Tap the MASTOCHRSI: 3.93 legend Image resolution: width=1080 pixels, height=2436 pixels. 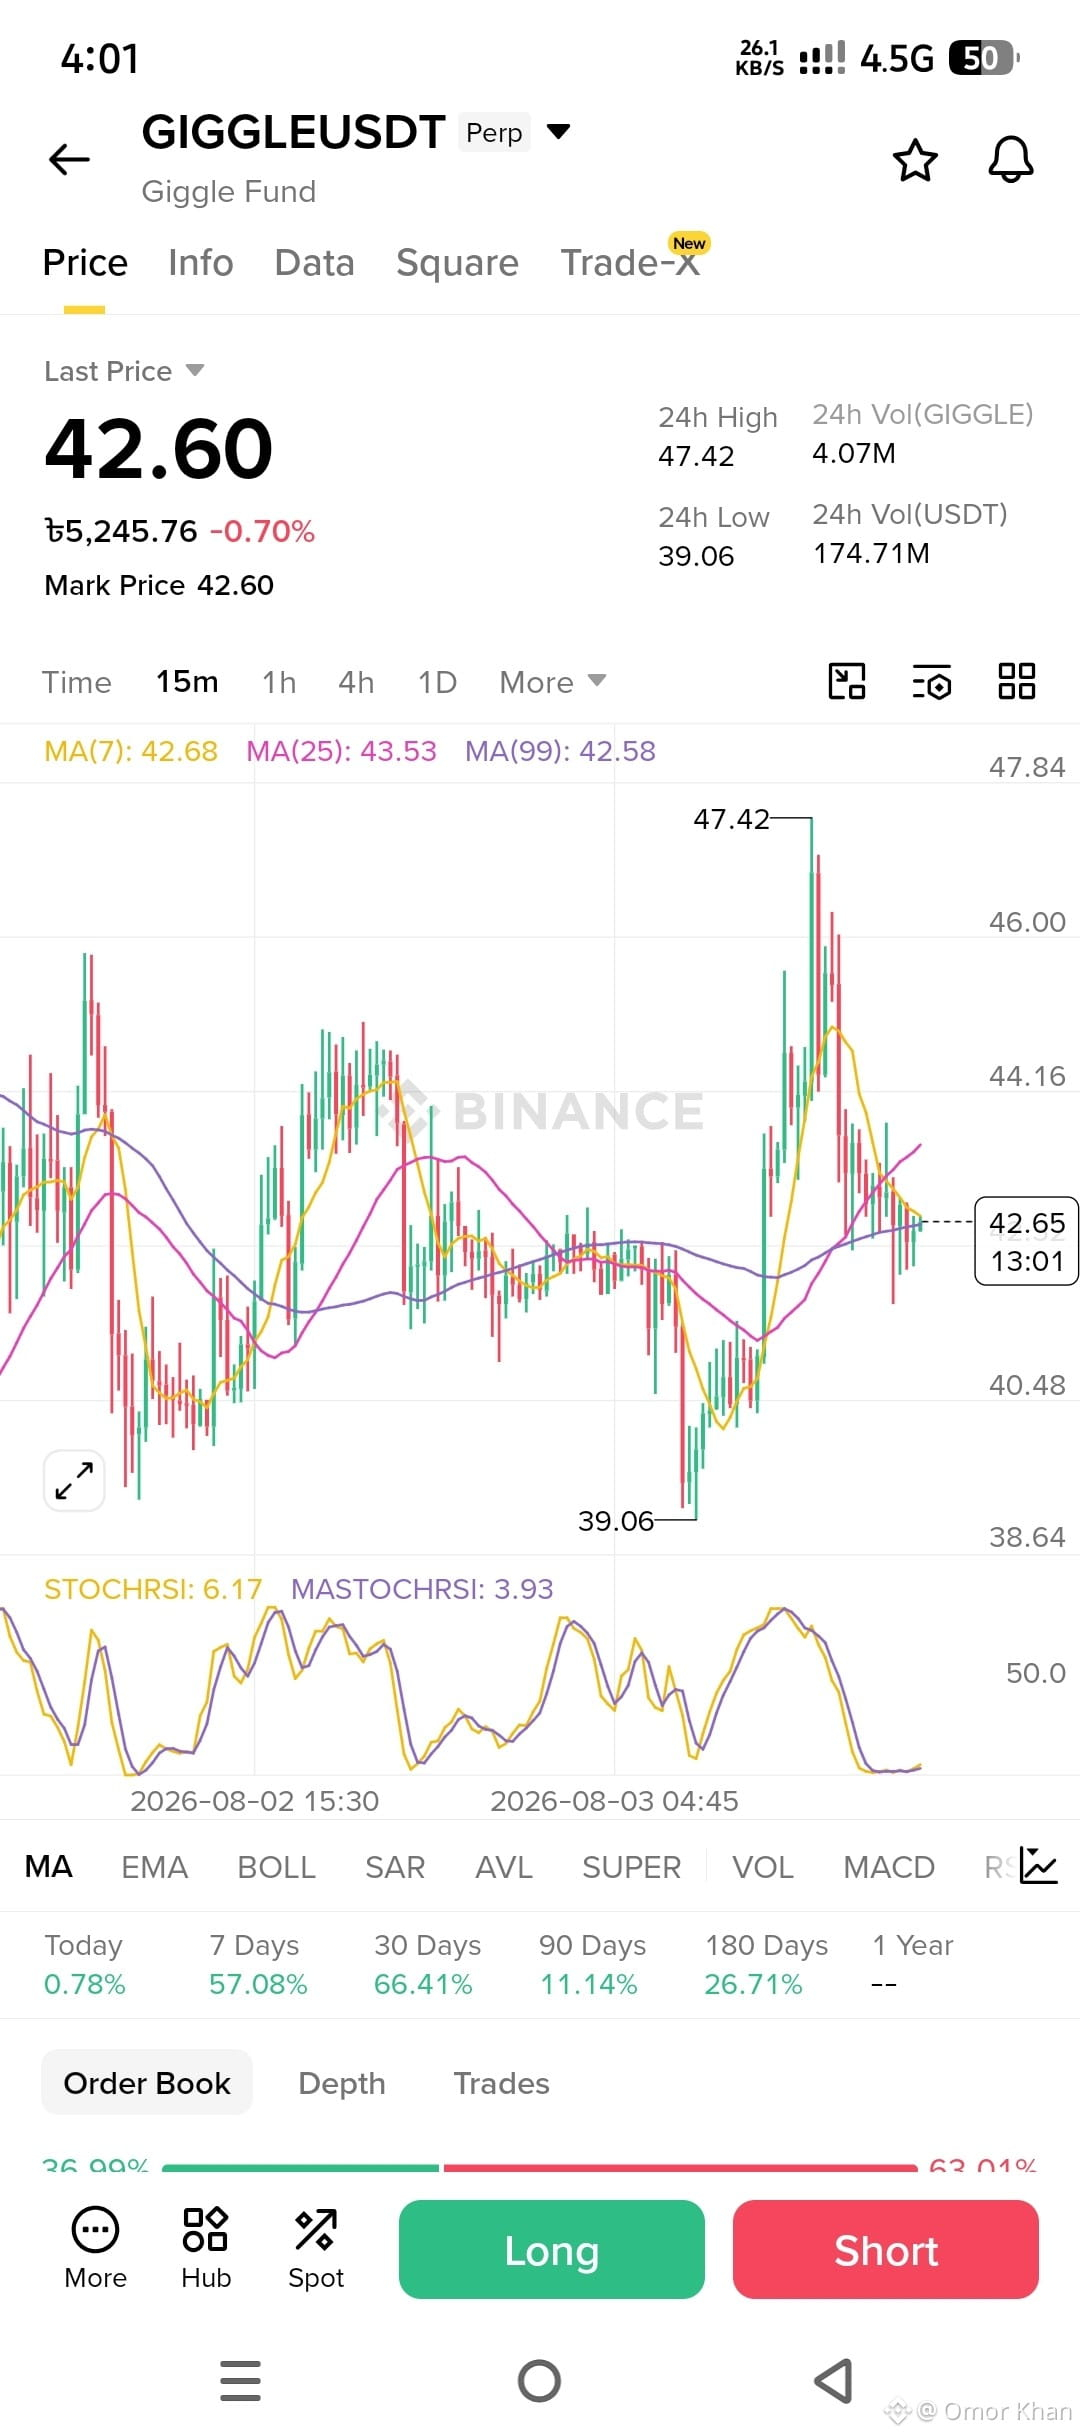(x=422, y=1589)
